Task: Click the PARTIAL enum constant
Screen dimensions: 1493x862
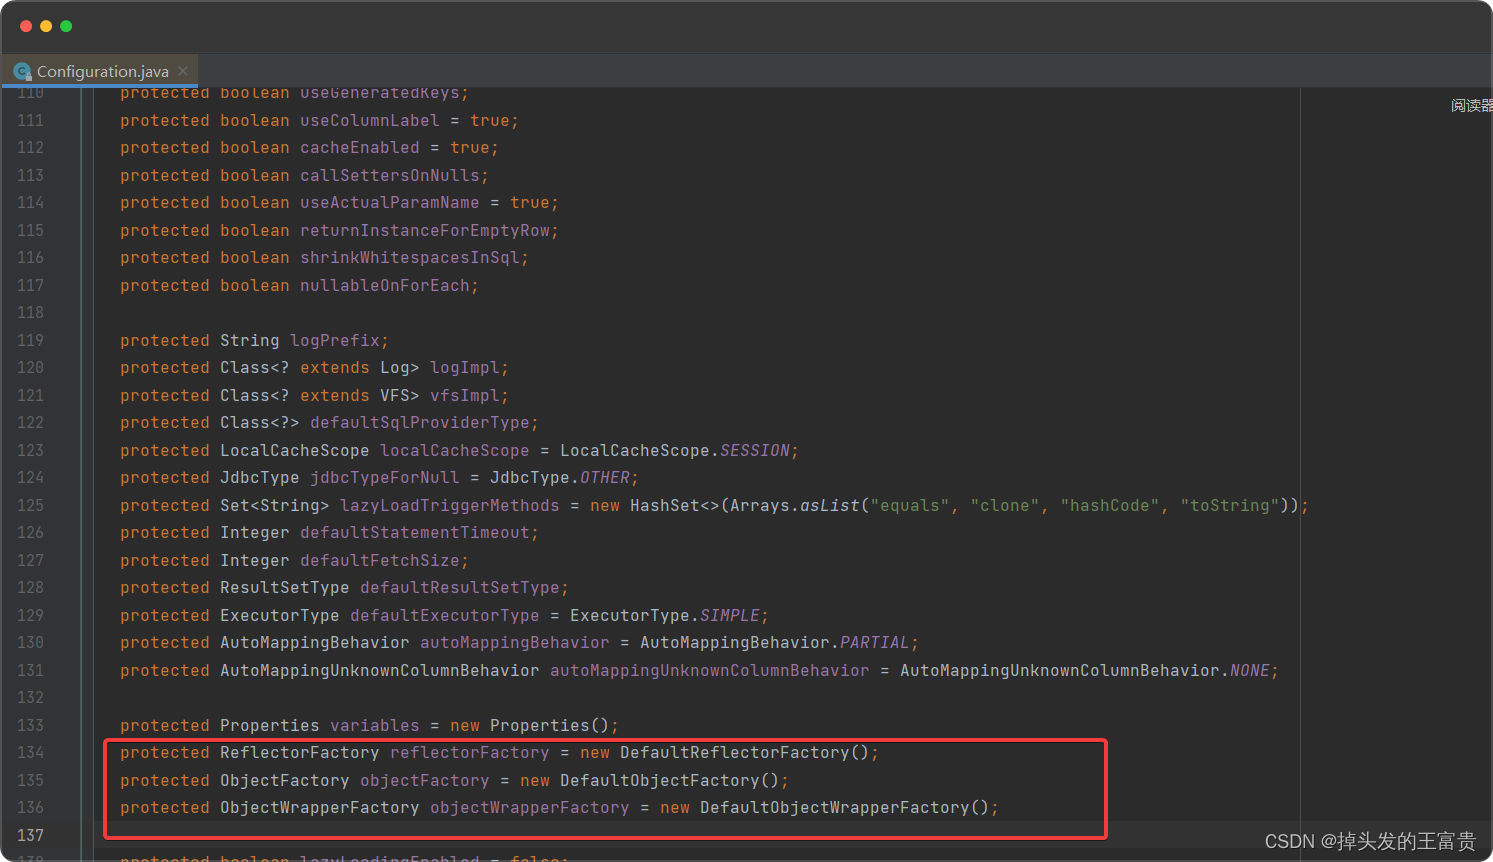Action: coord(875,642)
